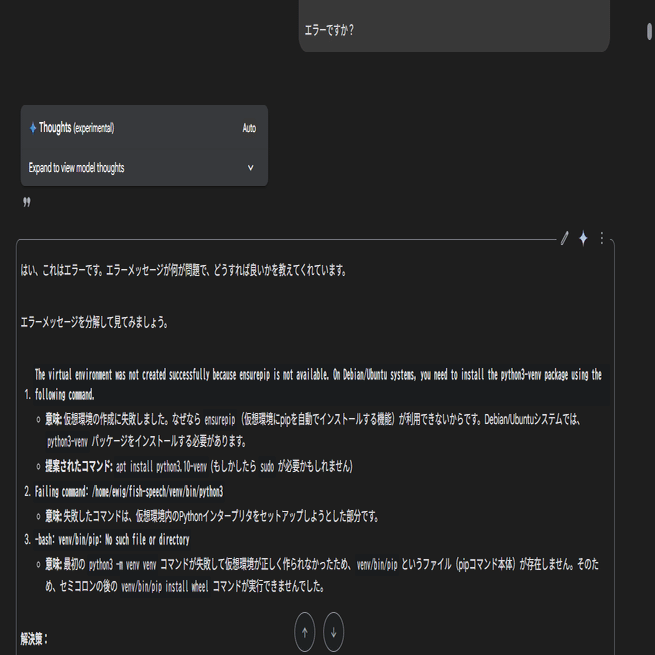Click the blue sparkle Thoughts icon
This screenshot has width=655, height=655.
tap(33, 128)
